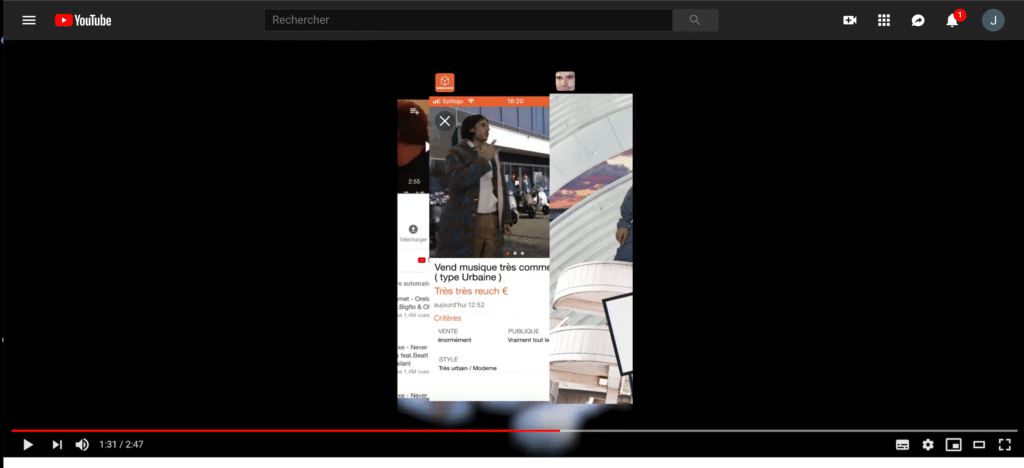Show notifications from the bell icon

952,21
